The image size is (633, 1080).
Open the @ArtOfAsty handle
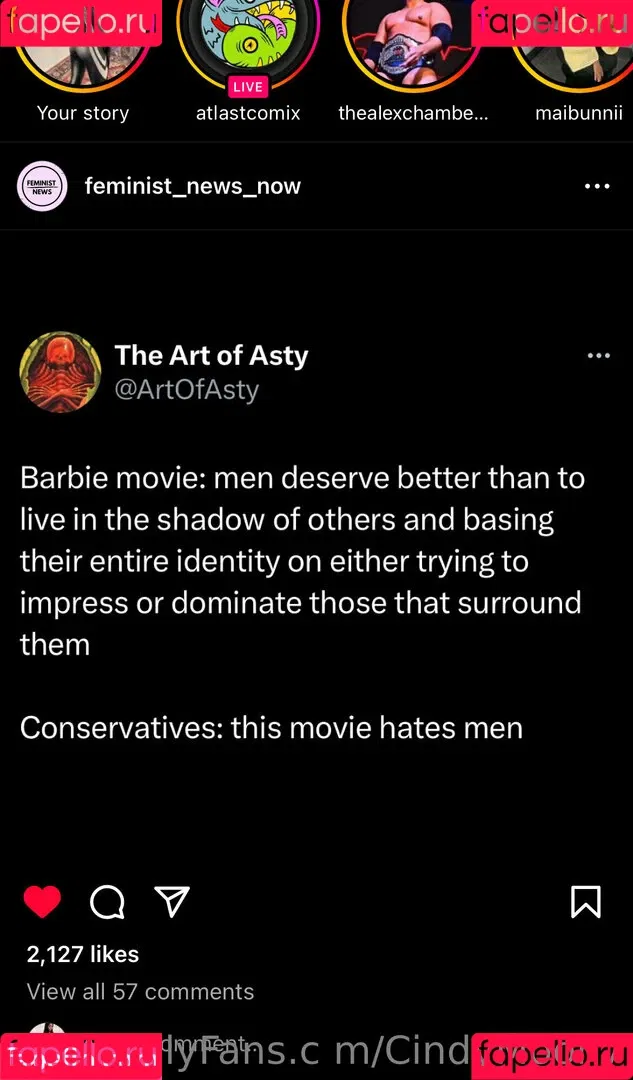click(187, 390)
